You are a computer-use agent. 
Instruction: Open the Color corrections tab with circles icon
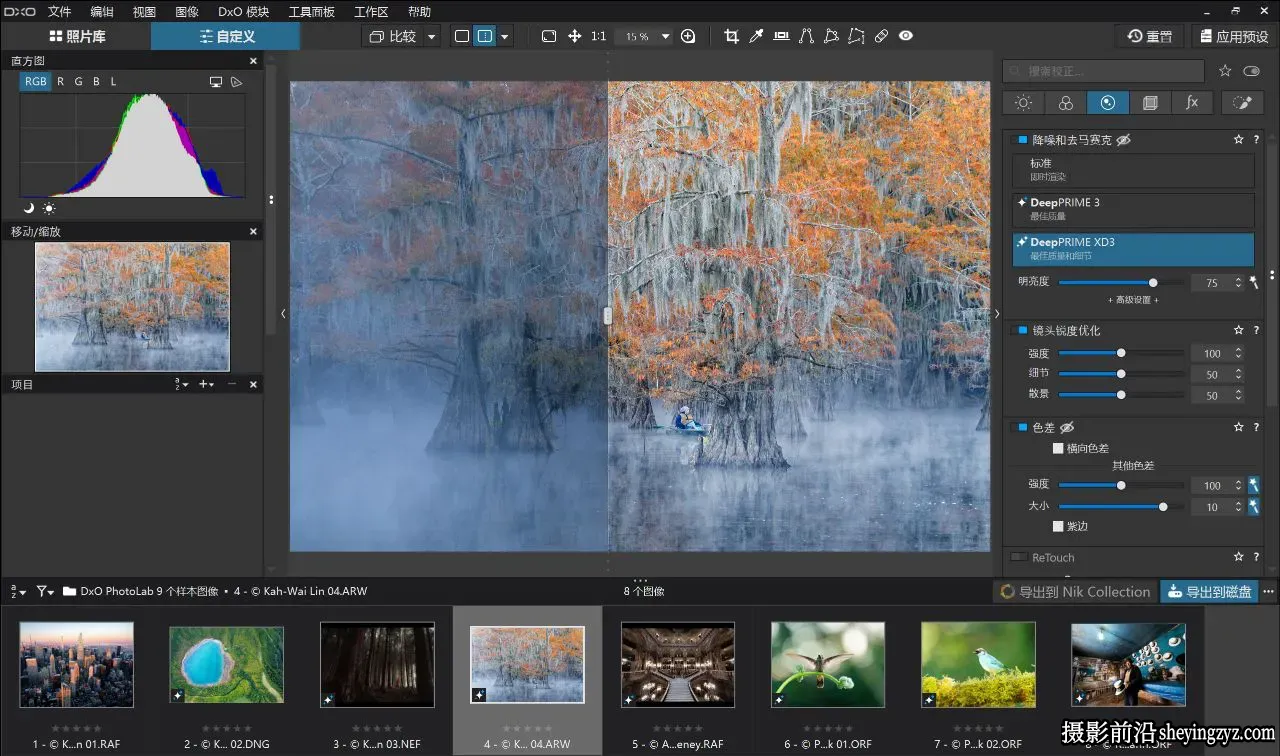(x=1066, y=103)
